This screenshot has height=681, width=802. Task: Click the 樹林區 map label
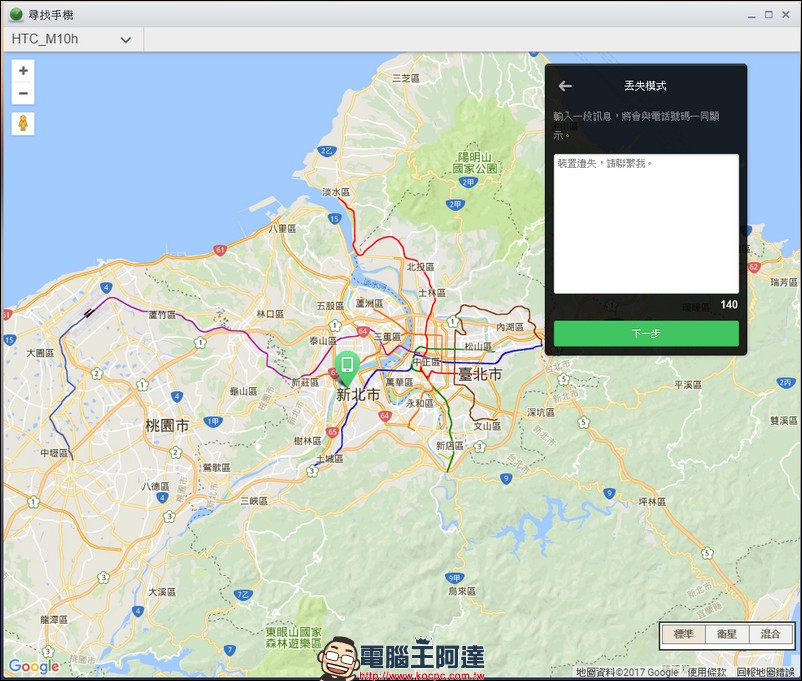pyautogui.click(x=308, y=441)
